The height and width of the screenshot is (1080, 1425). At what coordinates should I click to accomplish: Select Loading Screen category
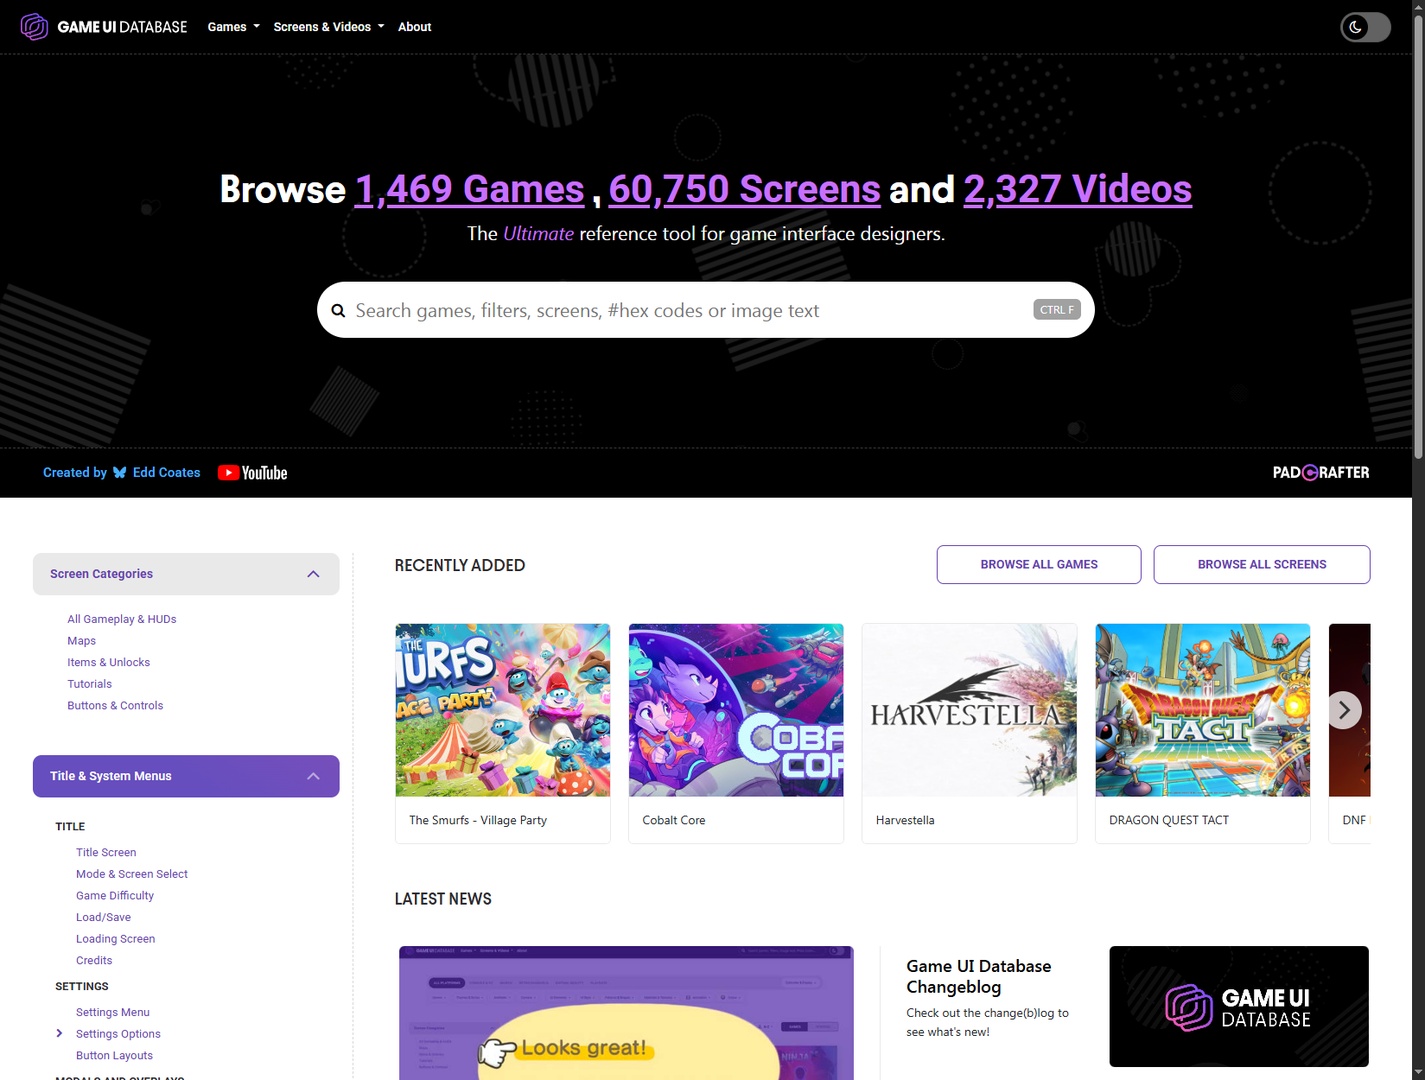tap(115, 939)
